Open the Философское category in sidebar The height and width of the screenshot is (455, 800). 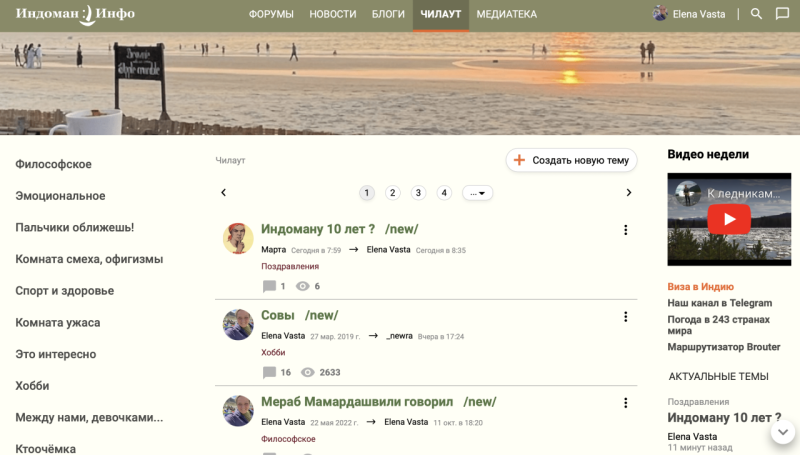pos(54,164)
